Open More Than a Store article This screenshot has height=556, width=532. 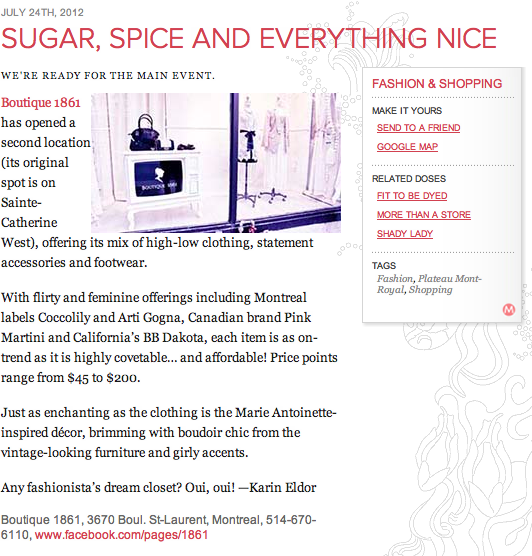pos(423,215)
